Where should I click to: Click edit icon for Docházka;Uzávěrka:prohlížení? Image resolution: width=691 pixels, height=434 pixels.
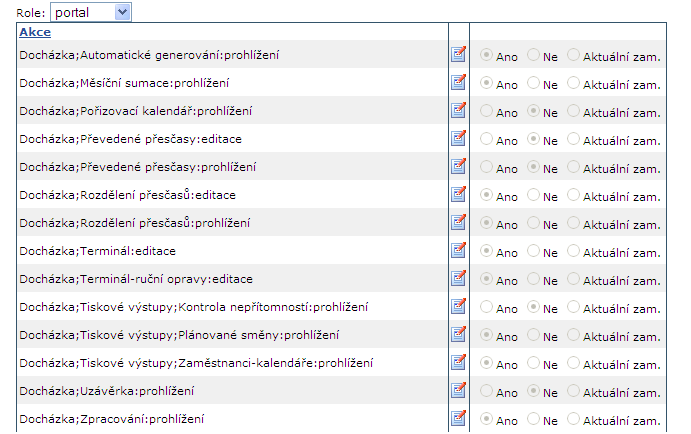(458, 390)
